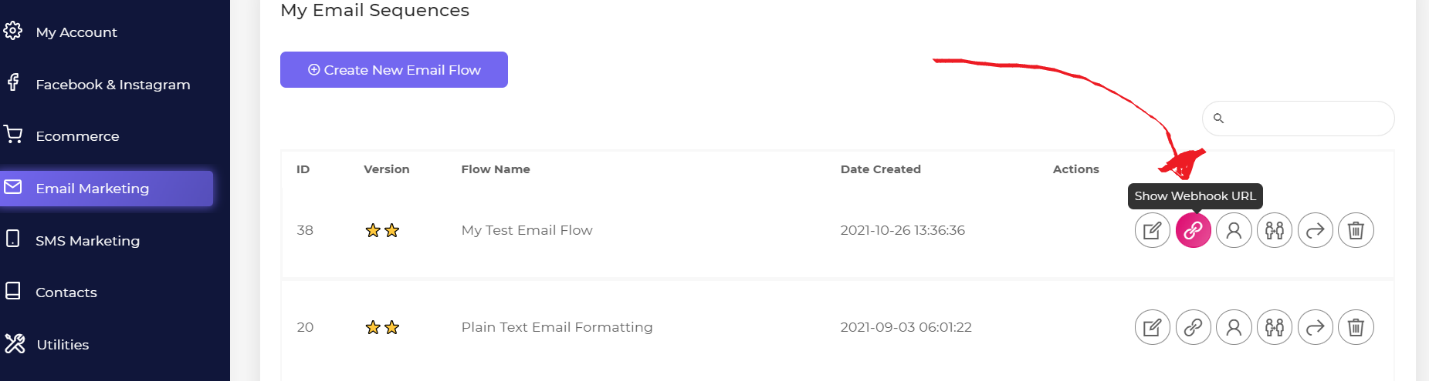The height and width of the screenshot is (381, 1429).
Task: Click Create New Email Flow button
Action: [394, 70]
